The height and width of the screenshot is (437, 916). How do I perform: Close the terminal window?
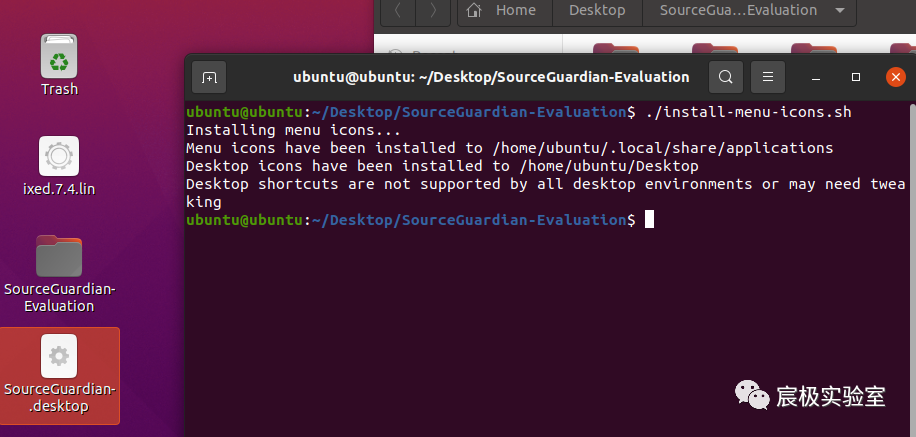[x=896, y=77]
